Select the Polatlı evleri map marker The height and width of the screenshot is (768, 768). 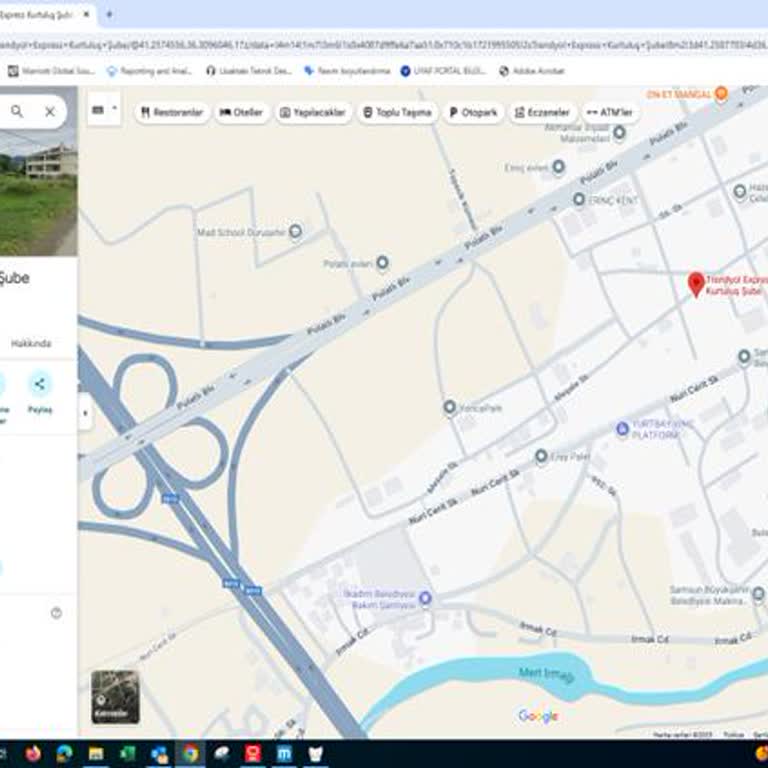pos(383,263)
